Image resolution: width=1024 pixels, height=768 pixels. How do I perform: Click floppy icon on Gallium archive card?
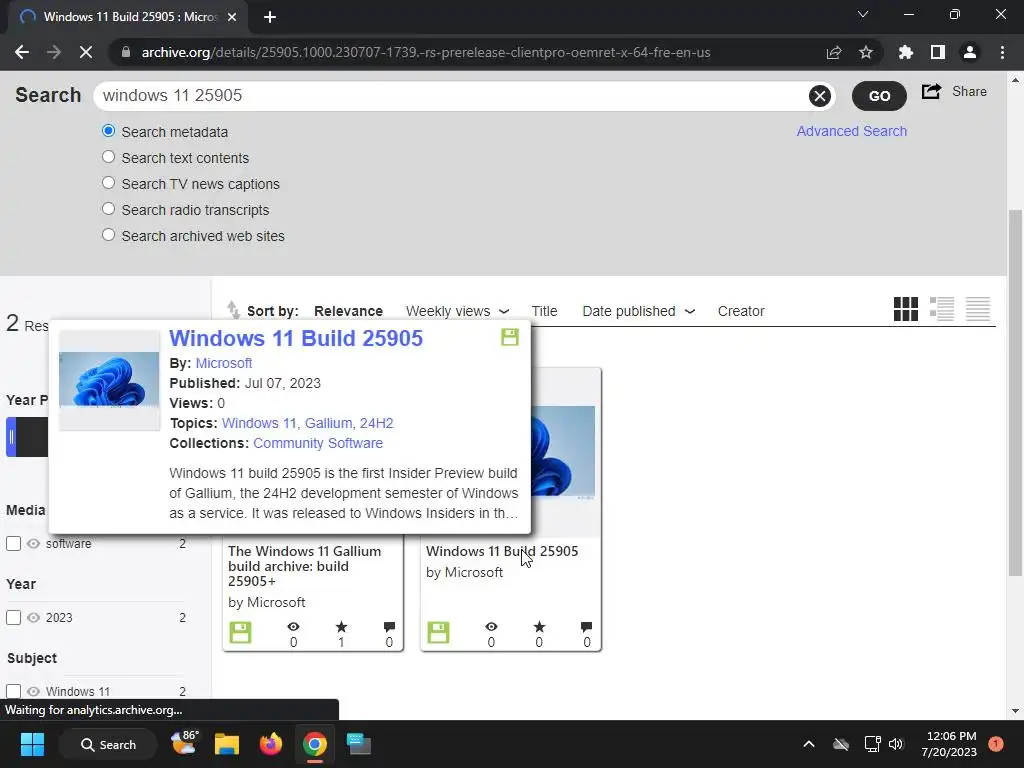click(x=240, y=632)
